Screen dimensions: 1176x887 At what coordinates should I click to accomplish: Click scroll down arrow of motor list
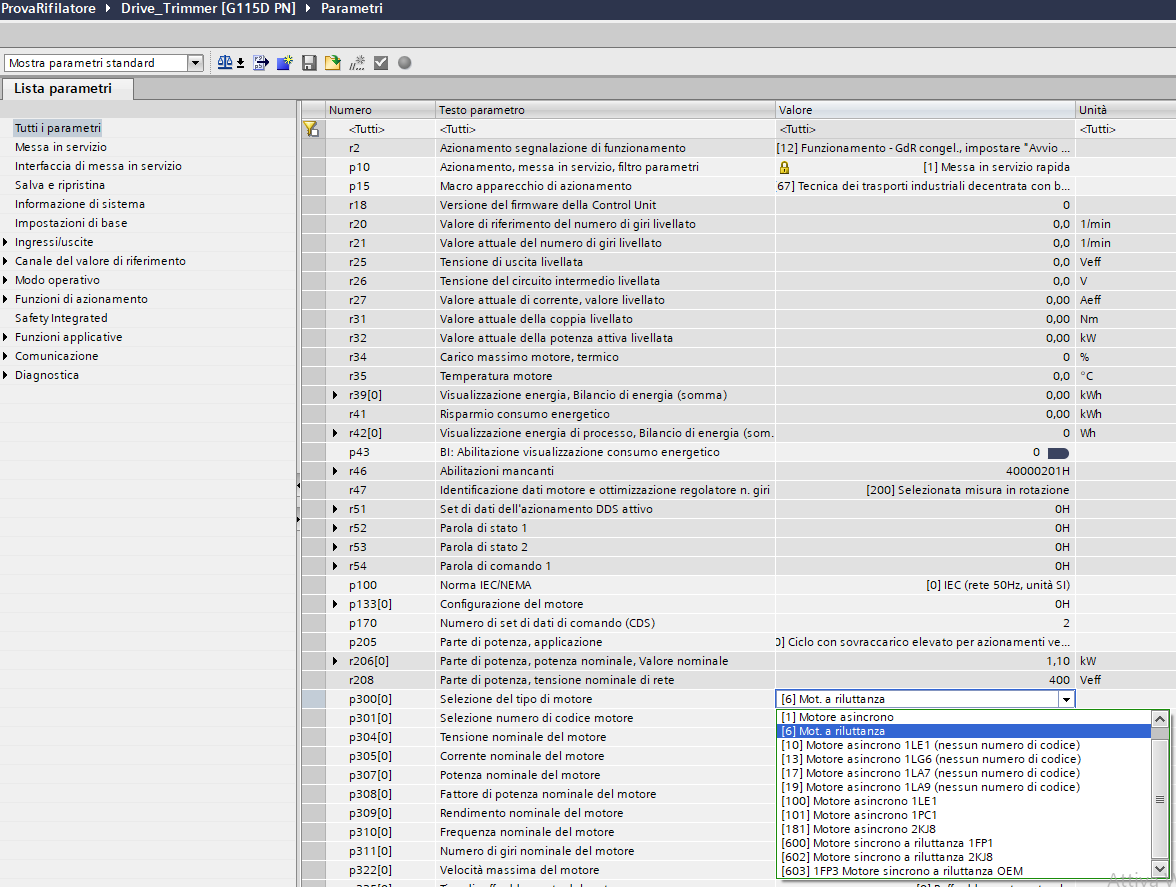pos(1160,868)
